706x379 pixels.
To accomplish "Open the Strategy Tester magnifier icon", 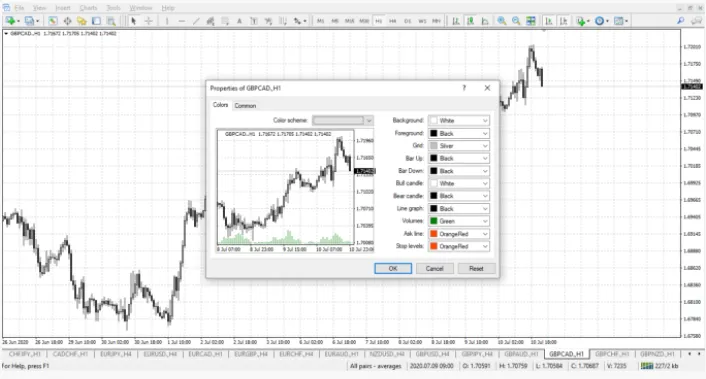I will pyautogui.click(x=111, y=21).
